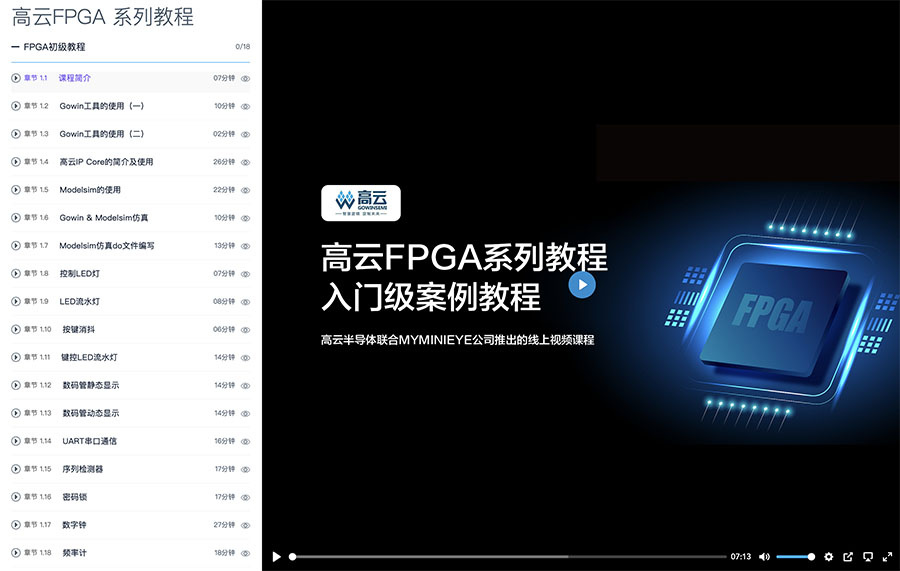Open the 数码管动态显示 lesson
Image resolution: width=900 pixels, height=571 pixels.
pos(91,413)
